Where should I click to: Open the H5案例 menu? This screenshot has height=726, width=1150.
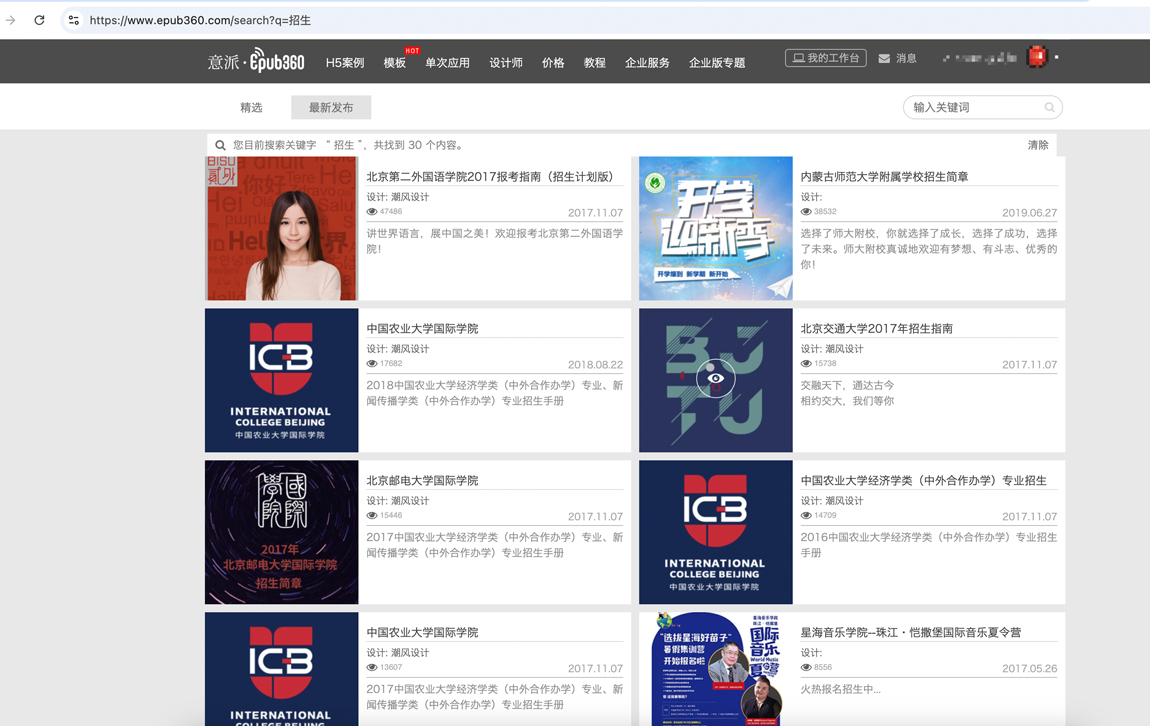pos(345,63)
